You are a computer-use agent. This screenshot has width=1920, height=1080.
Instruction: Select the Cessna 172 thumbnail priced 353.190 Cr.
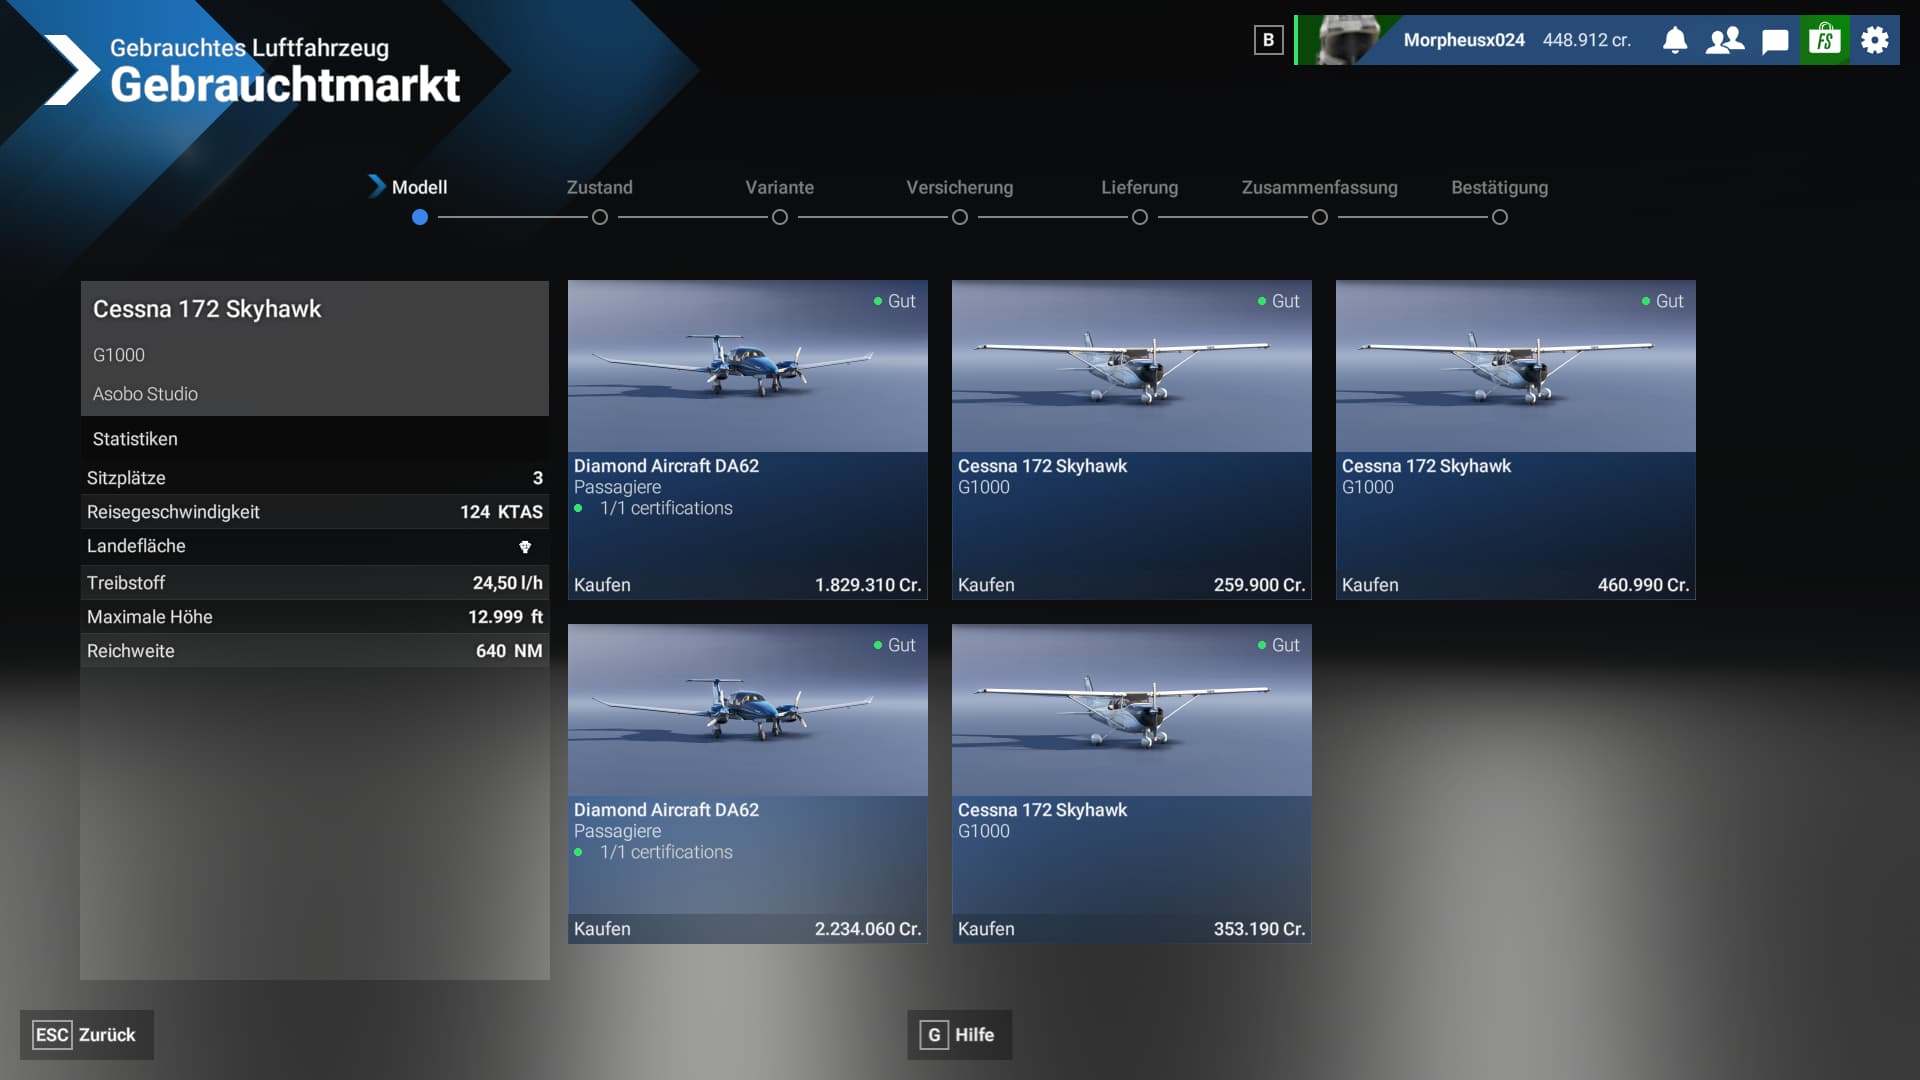1131,710
